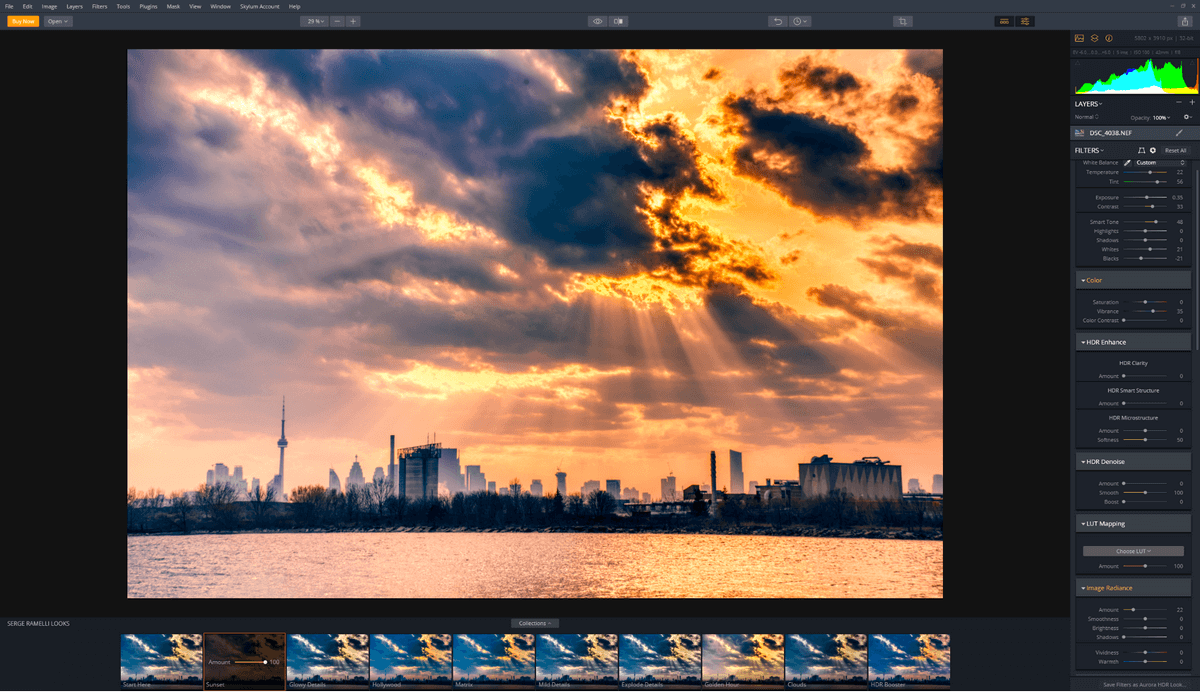Click the brush icon on DSC_4038.NEF layer
Screen dimensions: 1200x692
pos(1179,132)
